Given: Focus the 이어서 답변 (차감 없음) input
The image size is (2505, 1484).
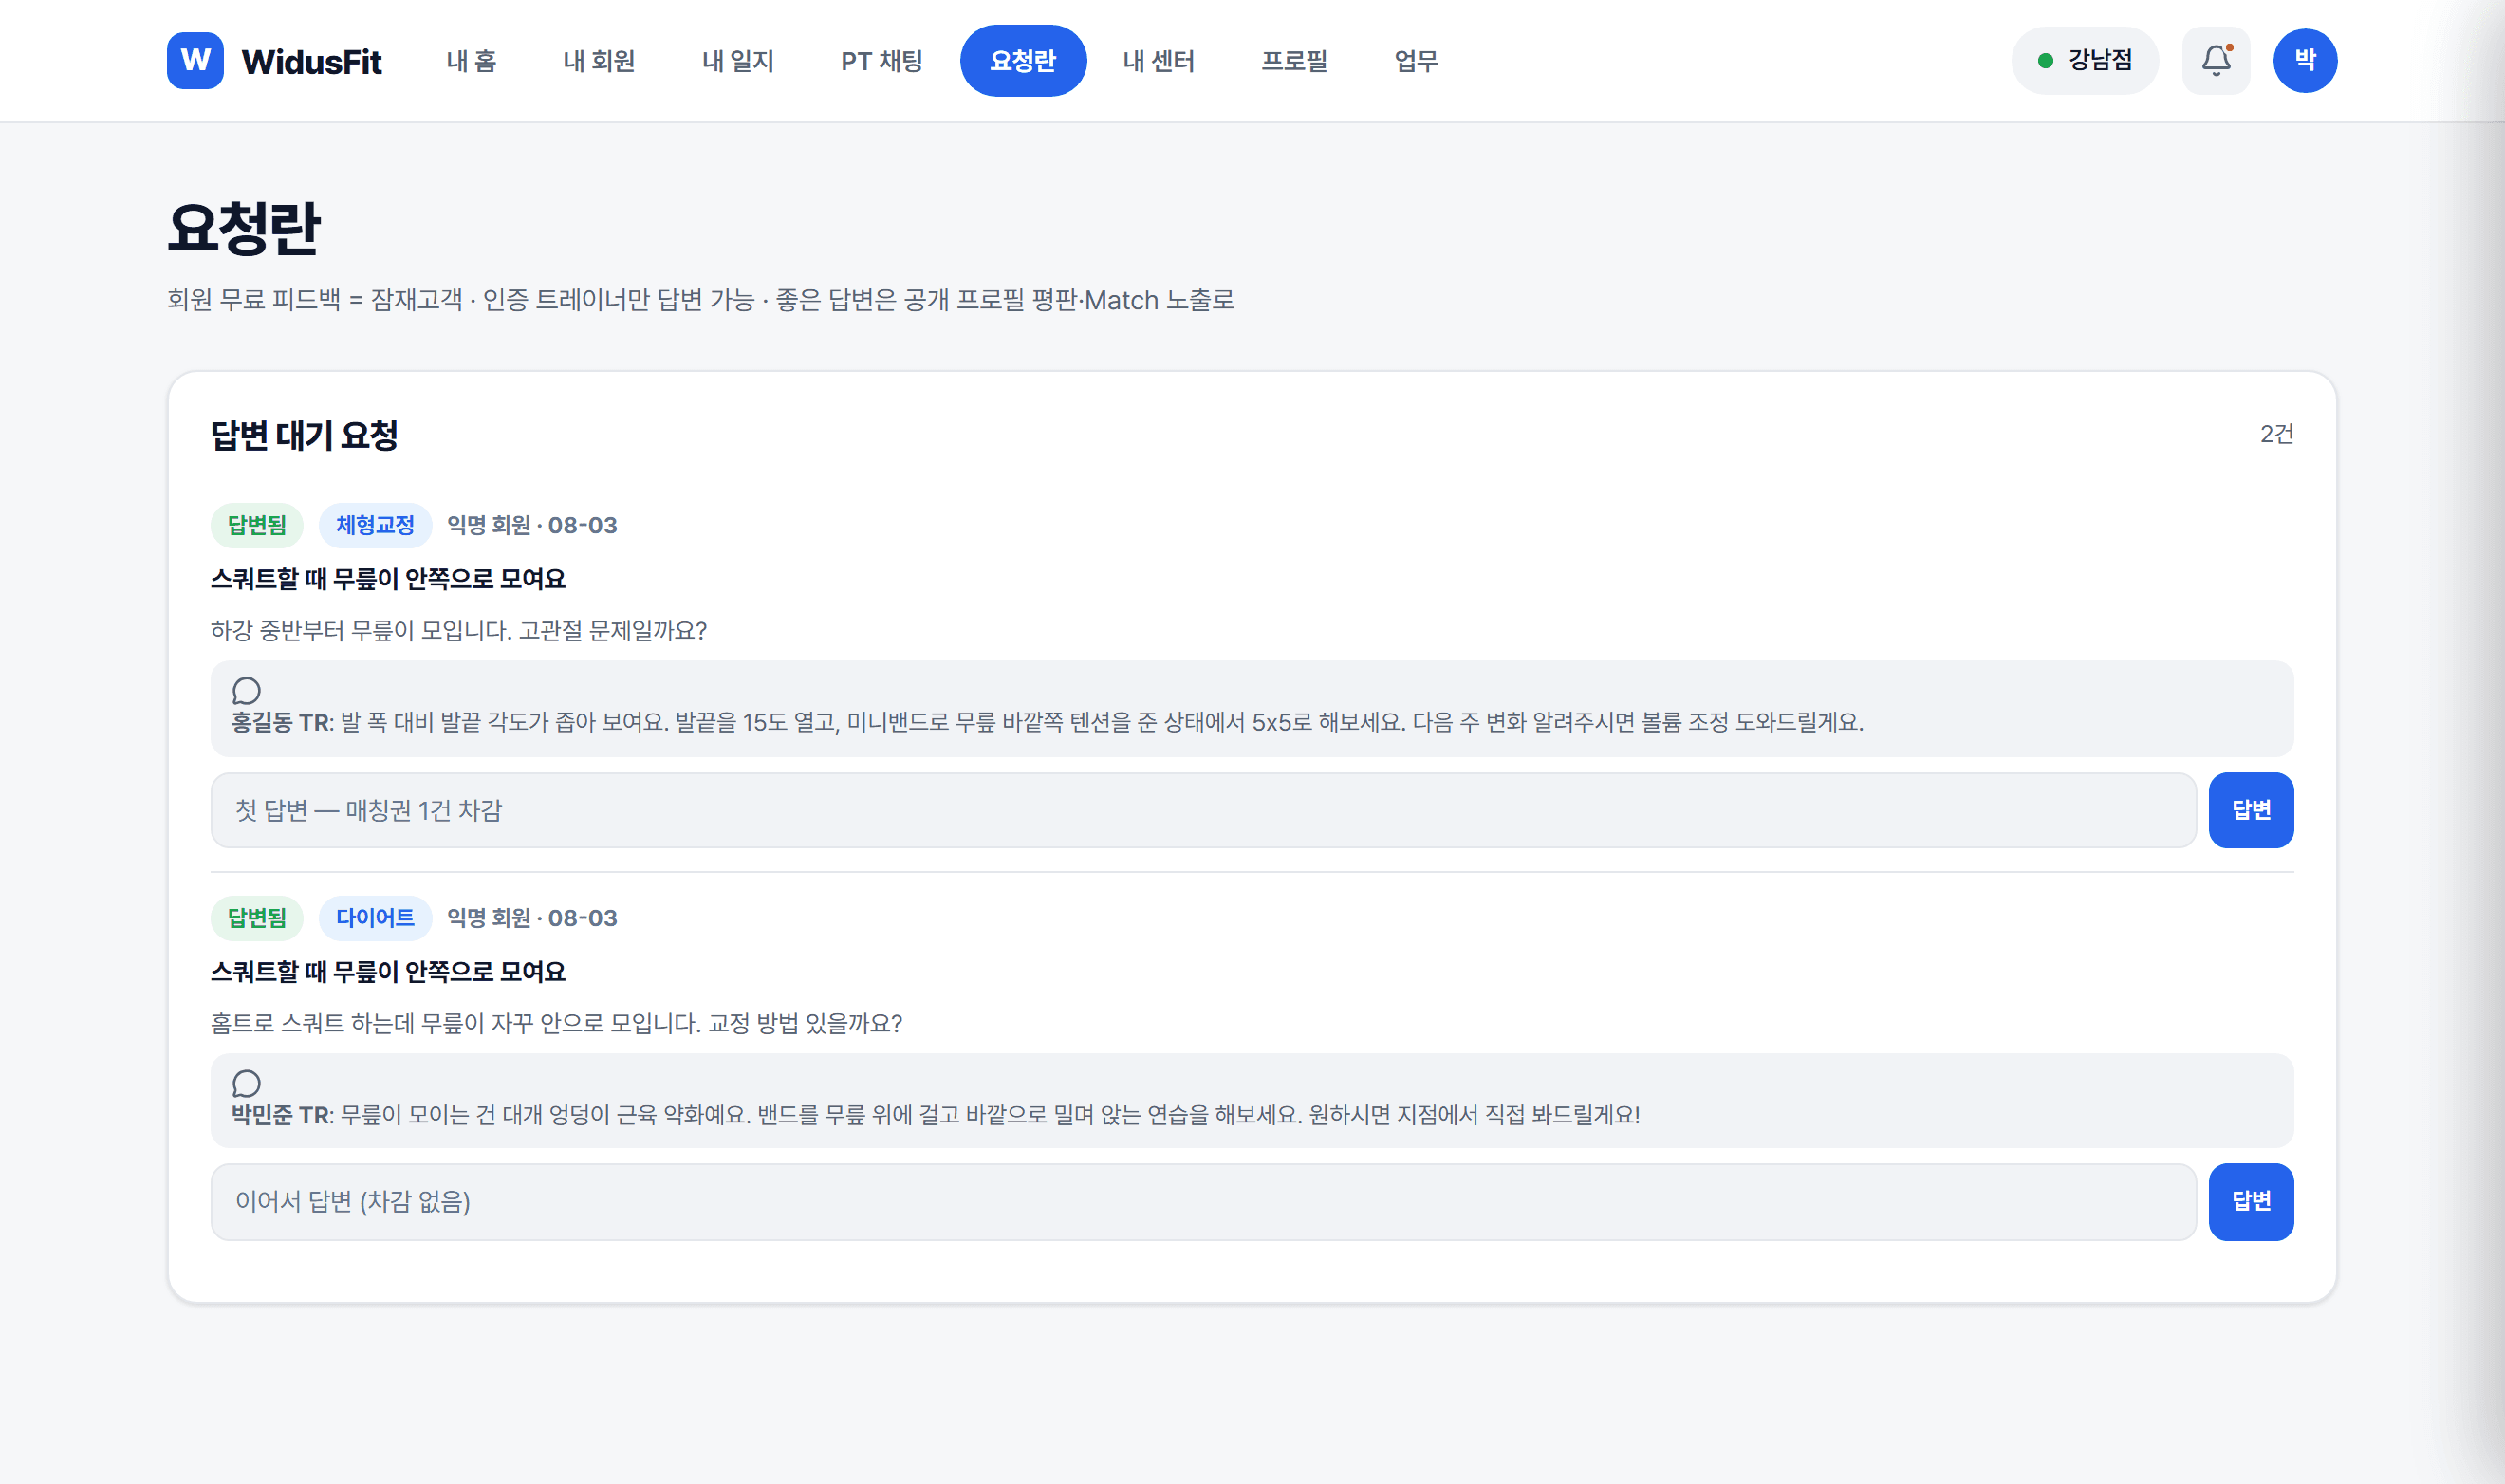Looking at the screenshot, I should [1203, 1201].
